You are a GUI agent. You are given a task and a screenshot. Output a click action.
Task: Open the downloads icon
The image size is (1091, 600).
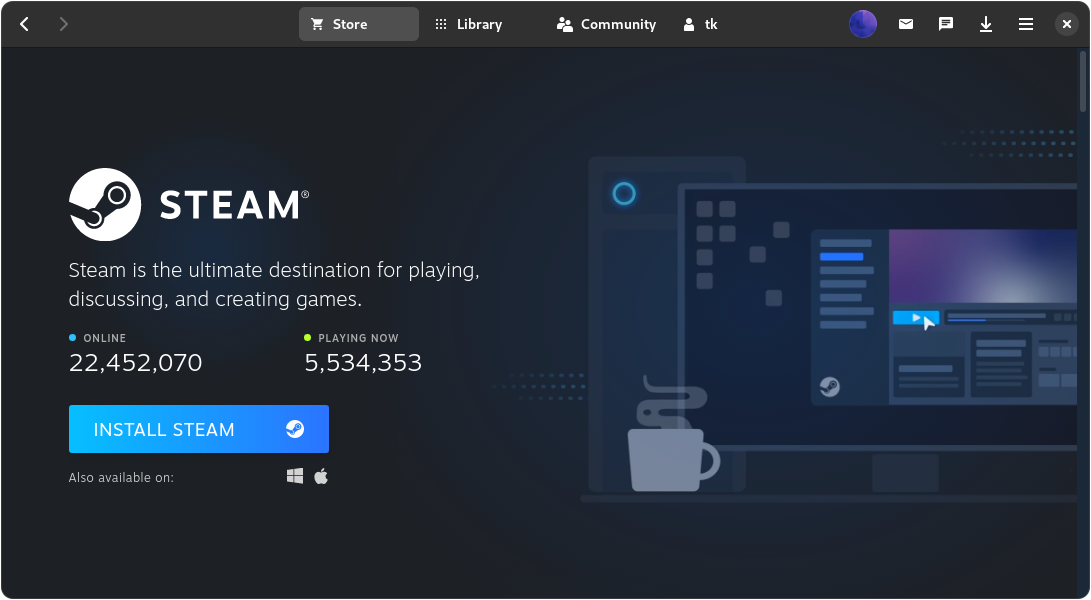point(986,24)
